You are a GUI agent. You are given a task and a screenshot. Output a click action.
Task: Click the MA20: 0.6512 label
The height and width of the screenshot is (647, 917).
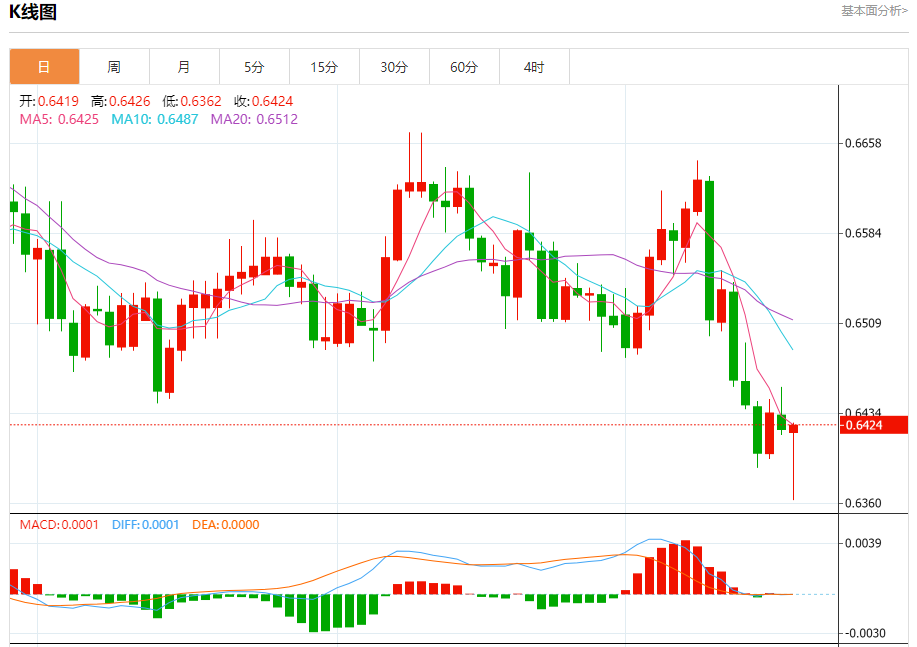tap(254, 119)
